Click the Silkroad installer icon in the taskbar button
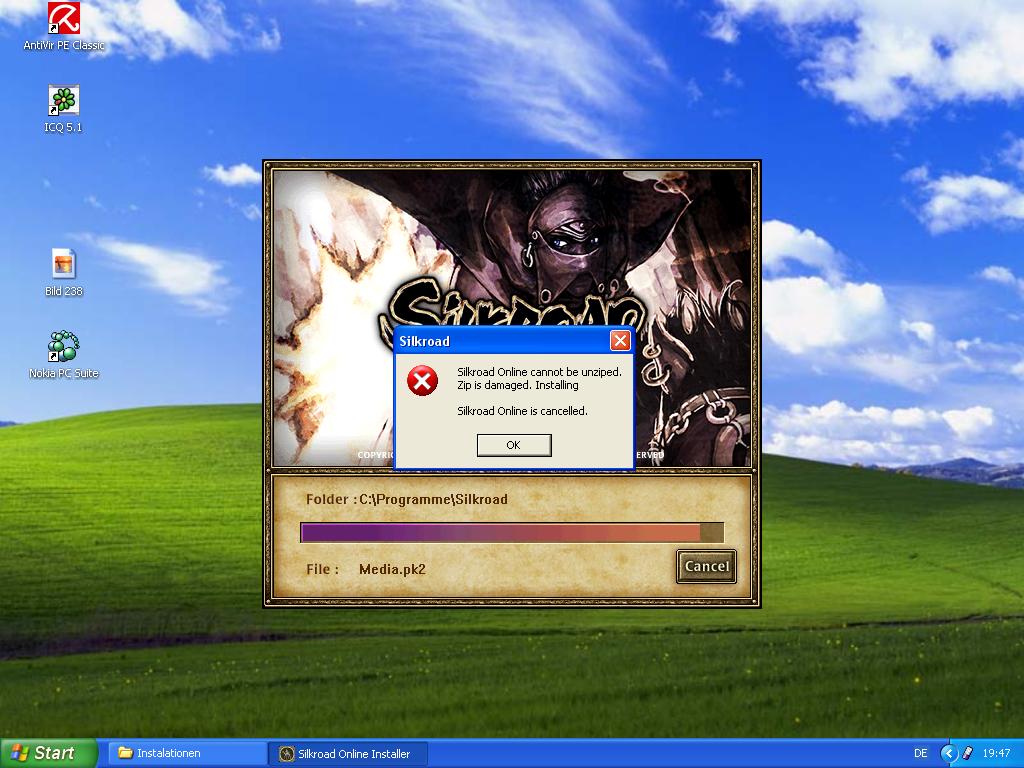Viewport: 1024px width, 768px height. [286, 754]
